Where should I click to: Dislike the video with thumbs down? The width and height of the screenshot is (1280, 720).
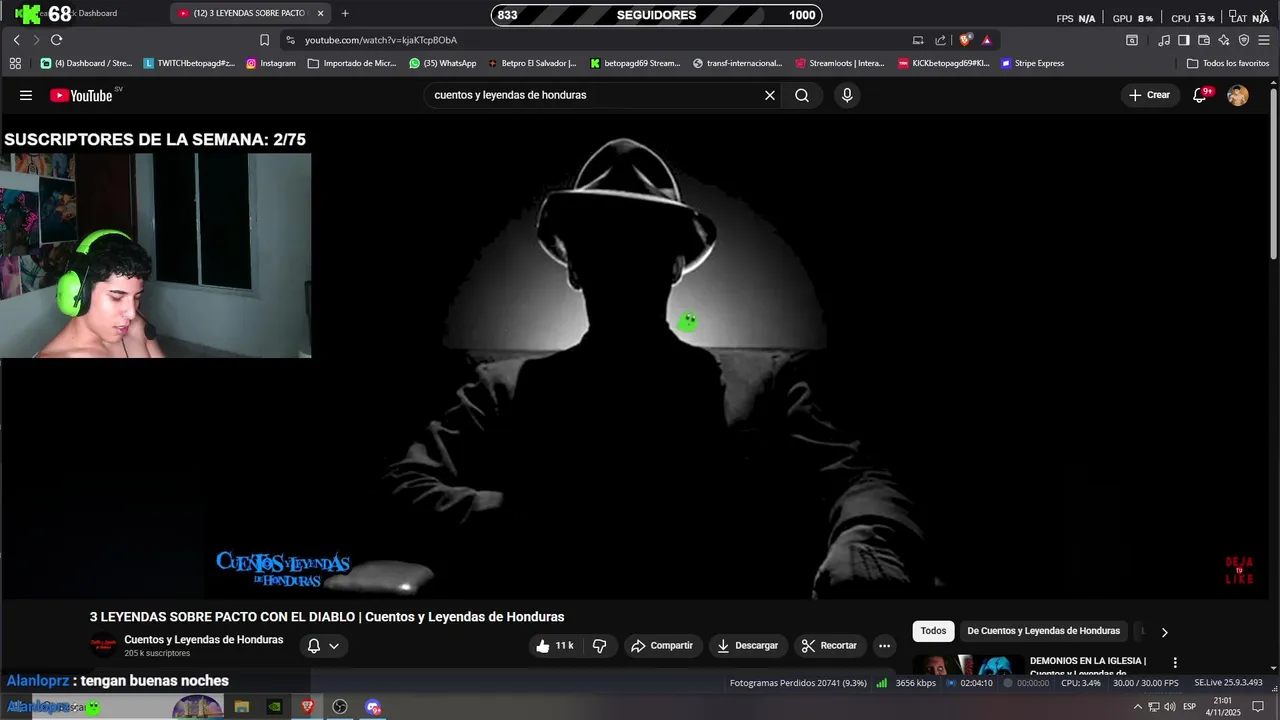coord(599,646)
